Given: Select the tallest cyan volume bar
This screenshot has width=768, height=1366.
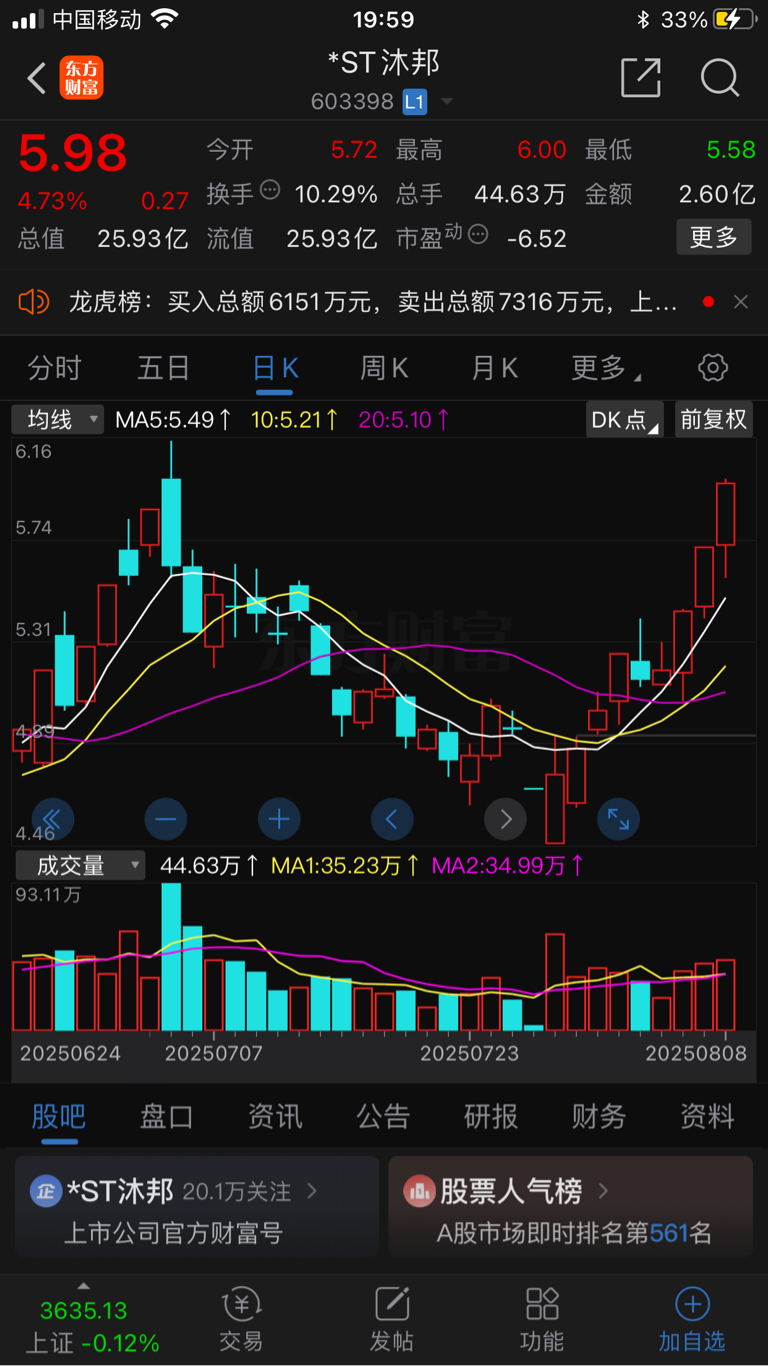Looking at the screenshot, I should tap(172, 956).
